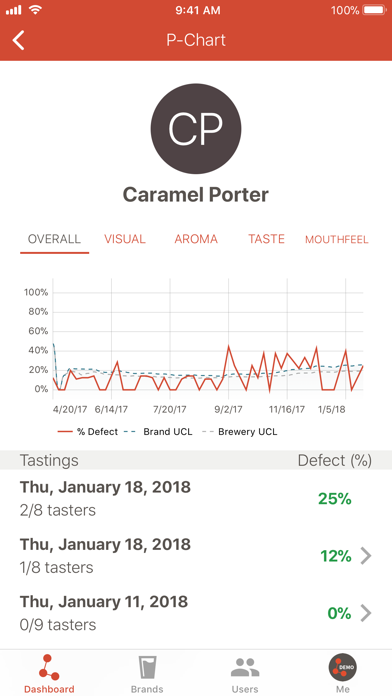392x696 pixels.
Task: Tap the Wi-Fi icon in the status bar
Action: [x=36, y=10]
